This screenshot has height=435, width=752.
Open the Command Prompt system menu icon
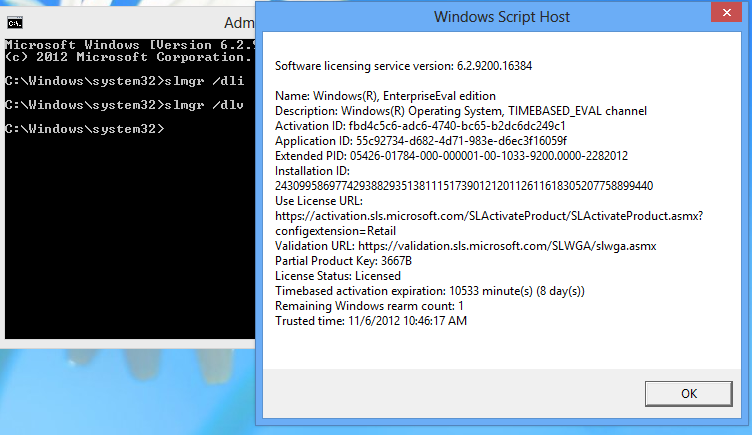point(15,23)
